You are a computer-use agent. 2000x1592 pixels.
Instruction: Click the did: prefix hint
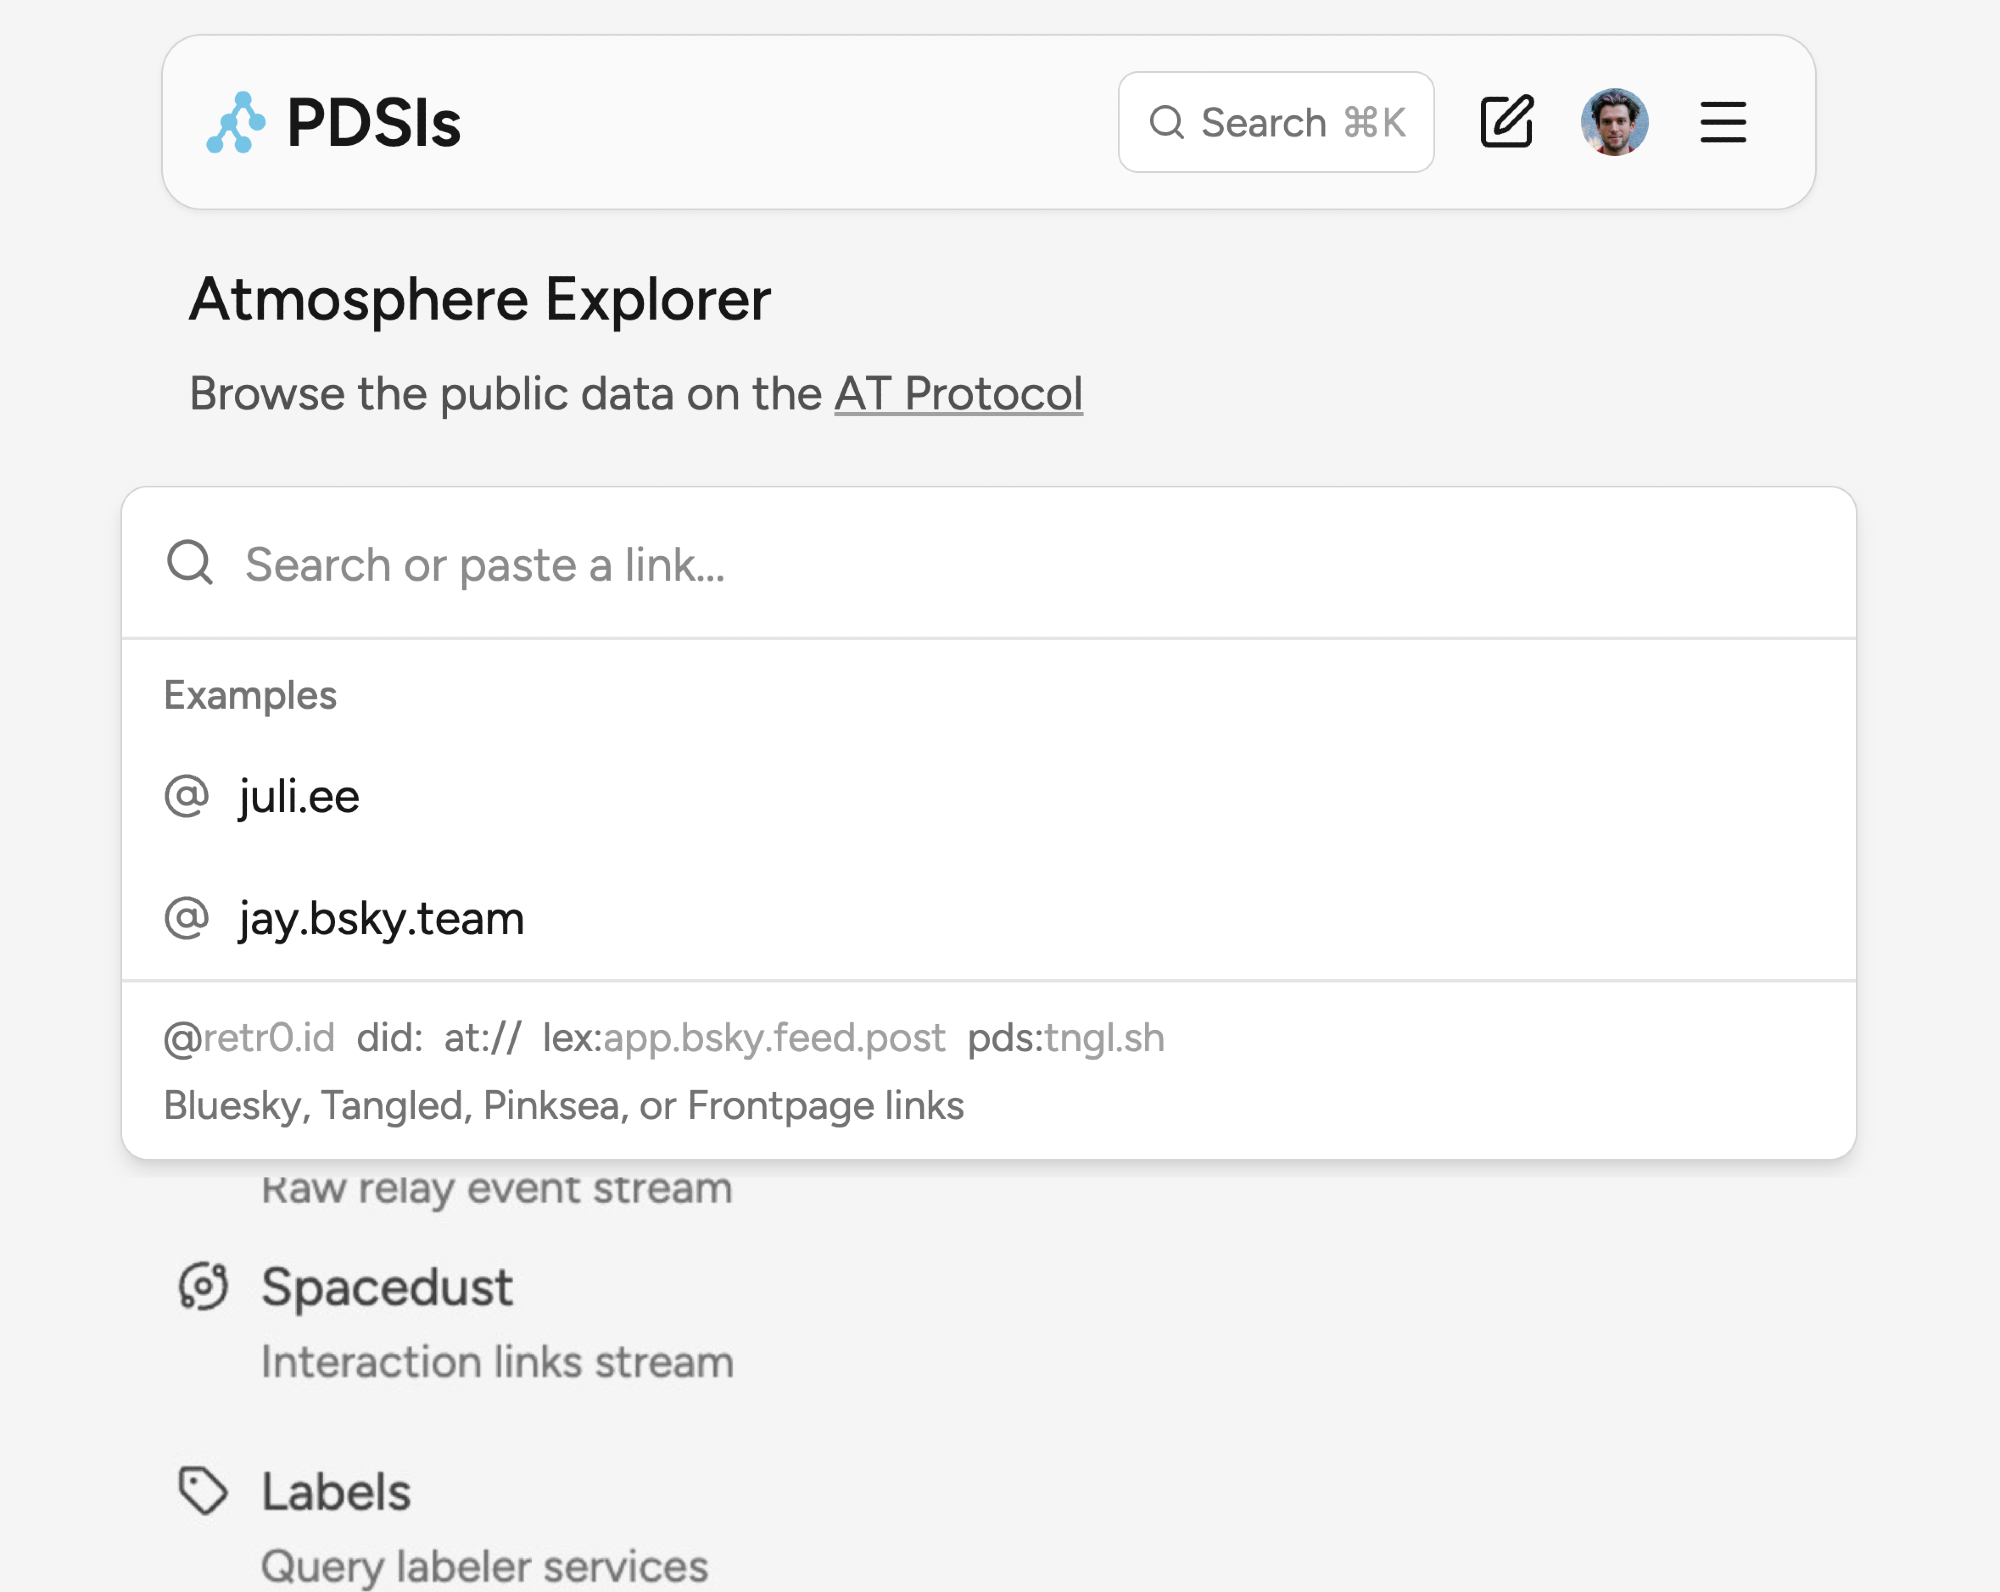pyautogui.click(x=390, y=1038)
